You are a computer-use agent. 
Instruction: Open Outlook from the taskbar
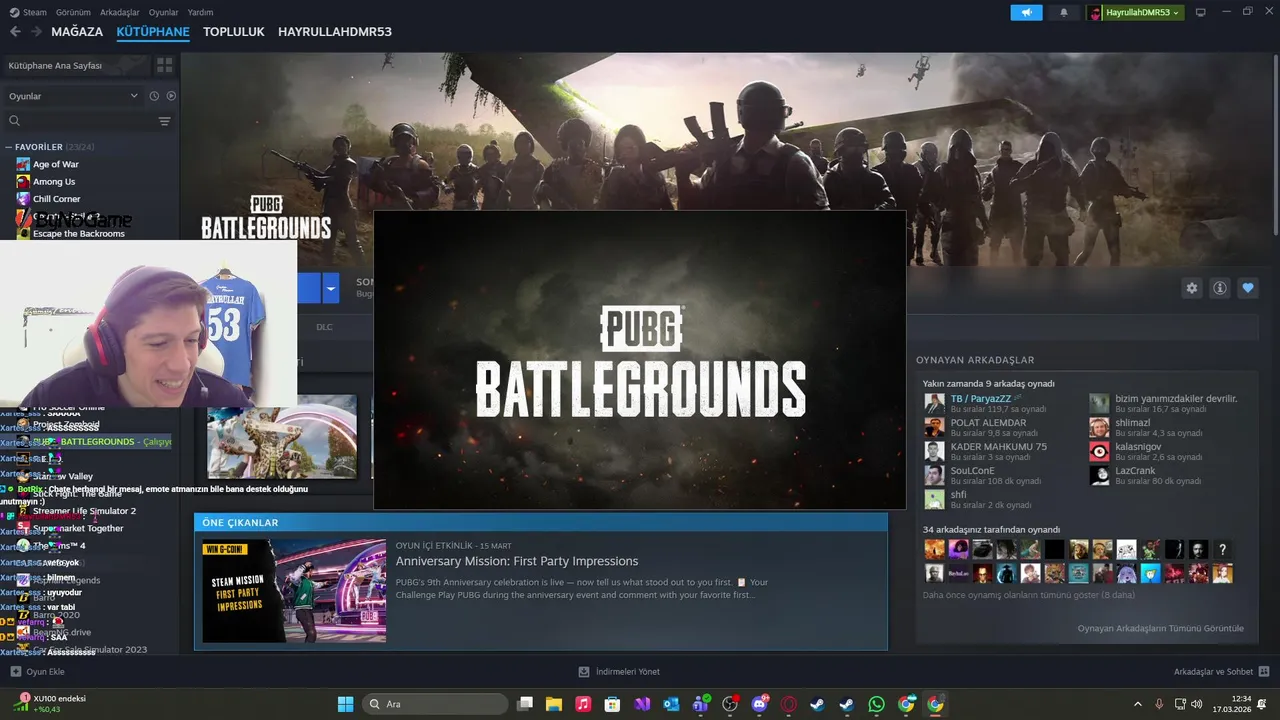point(671,704)
